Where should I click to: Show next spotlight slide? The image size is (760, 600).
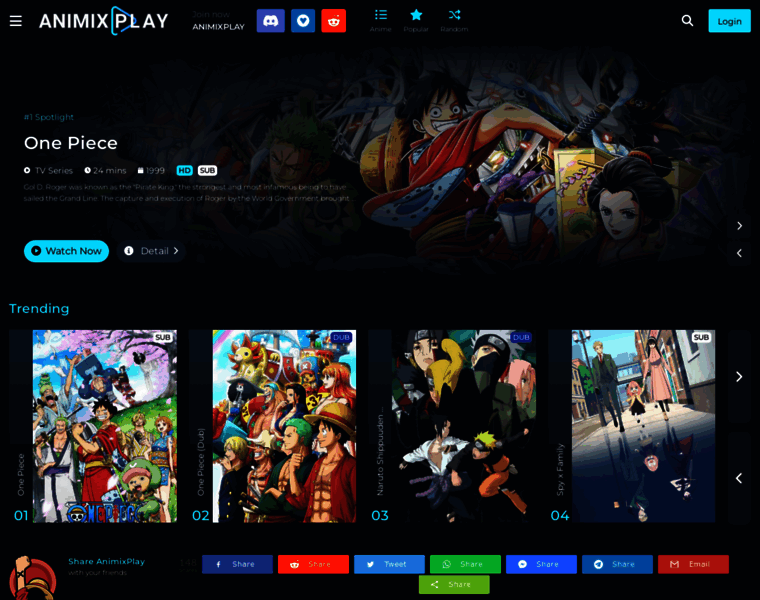click(x=739, y=226)
